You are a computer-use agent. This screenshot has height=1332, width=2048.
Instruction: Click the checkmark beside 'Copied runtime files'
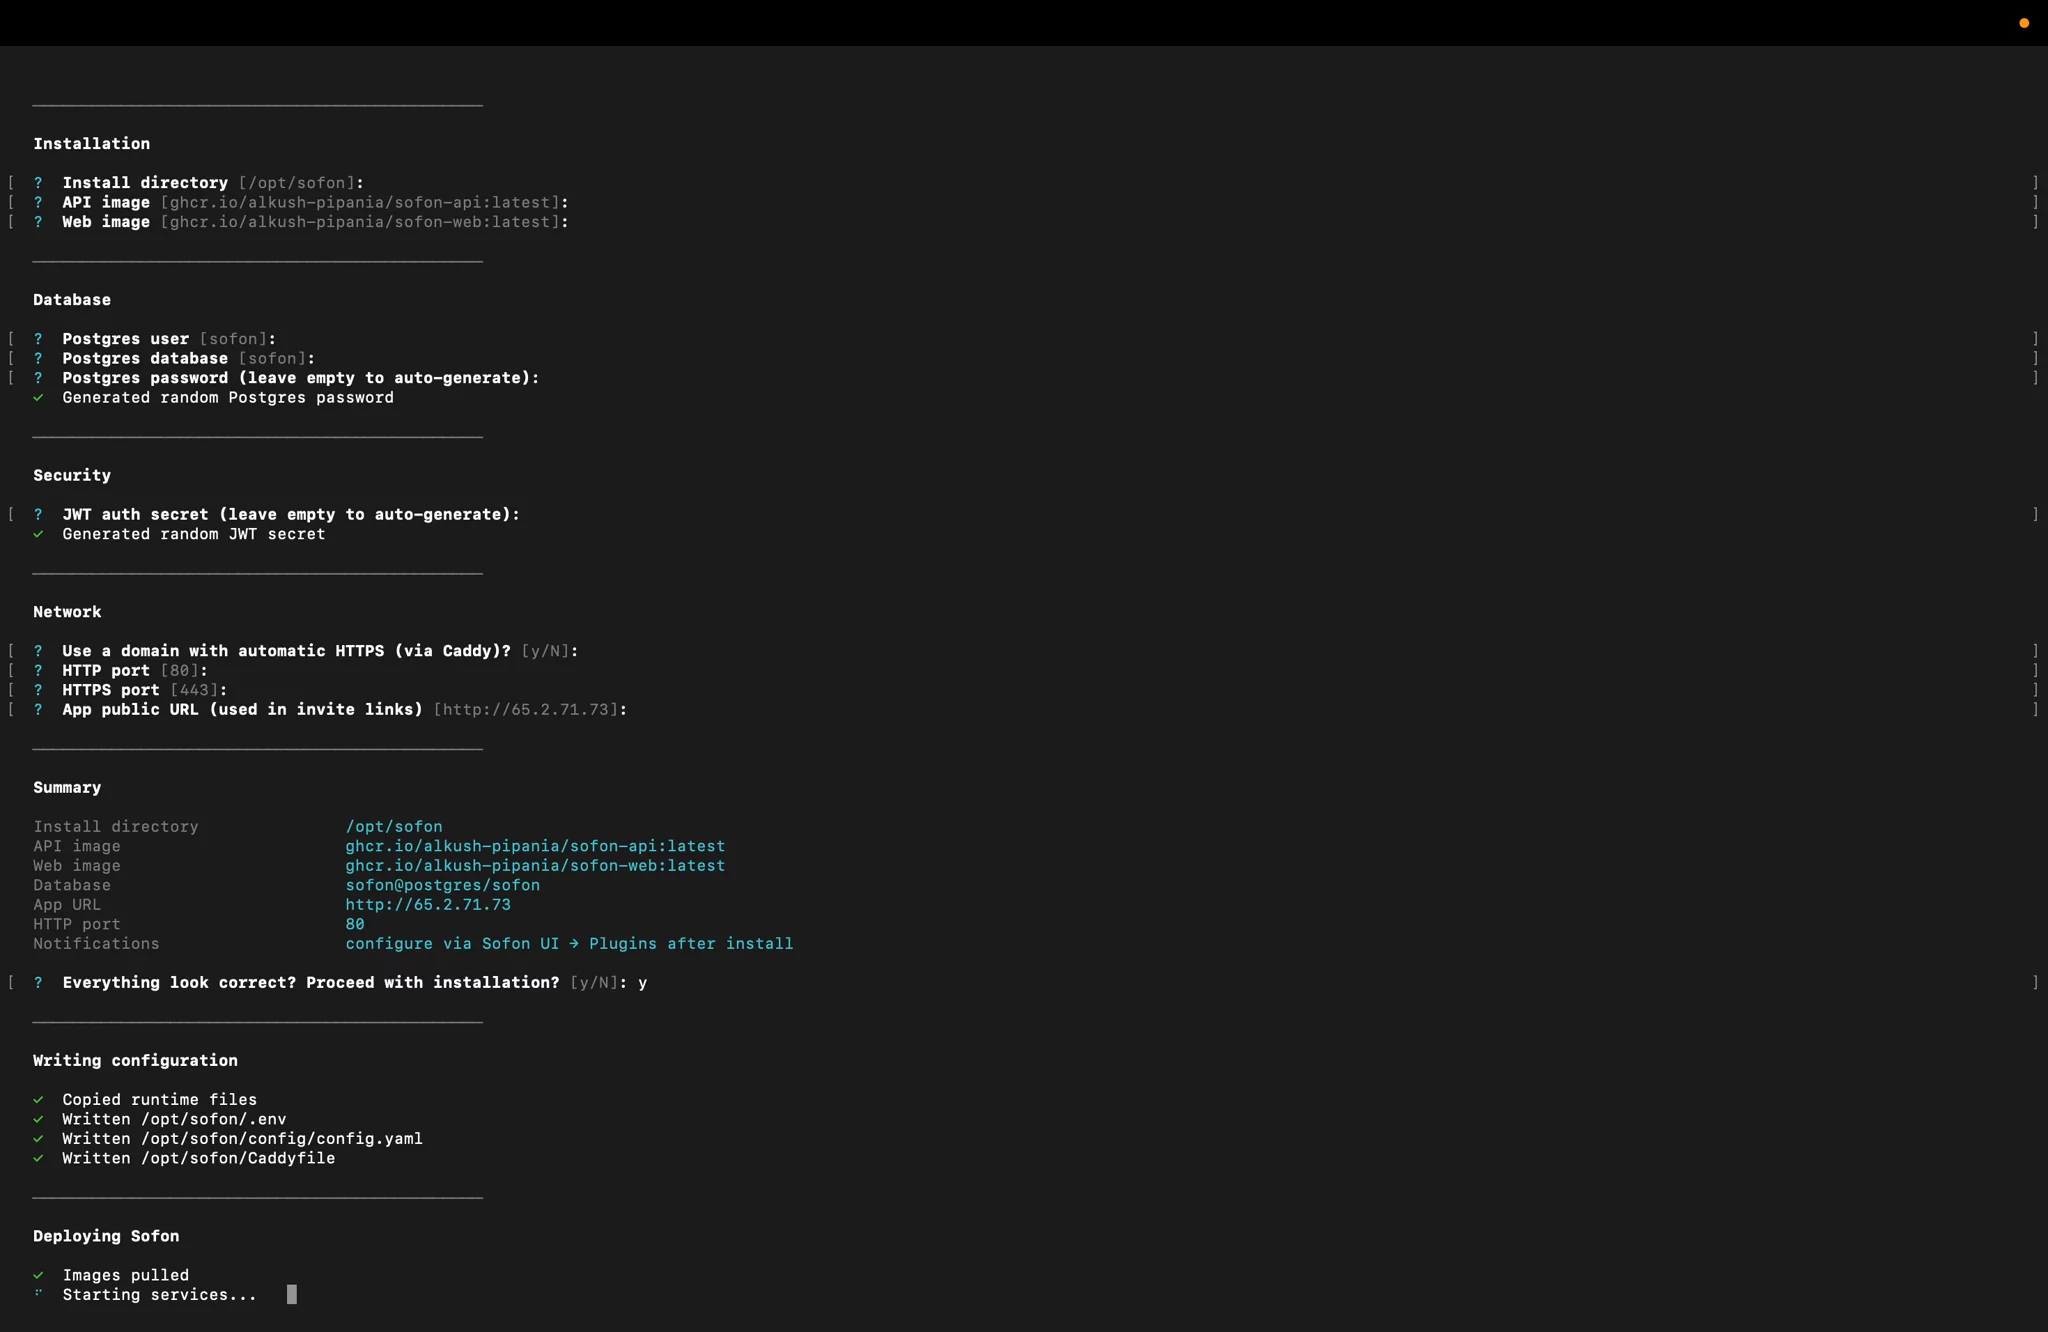tap(38, 1100)
